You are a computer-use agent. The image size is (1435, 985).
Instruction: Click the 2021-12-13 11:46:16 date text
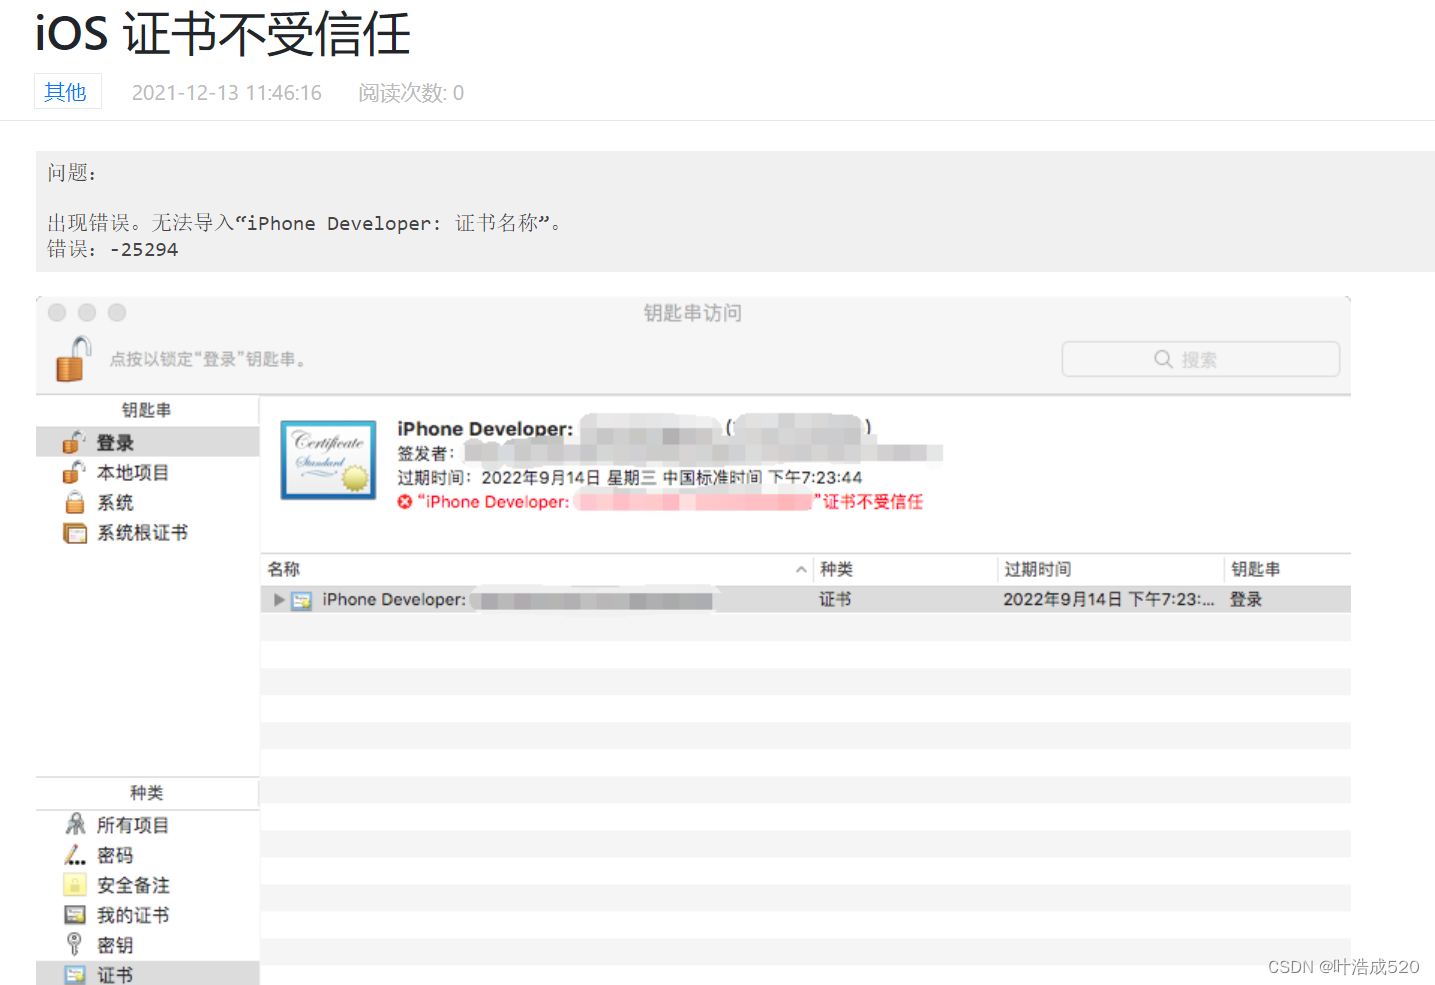227,93
